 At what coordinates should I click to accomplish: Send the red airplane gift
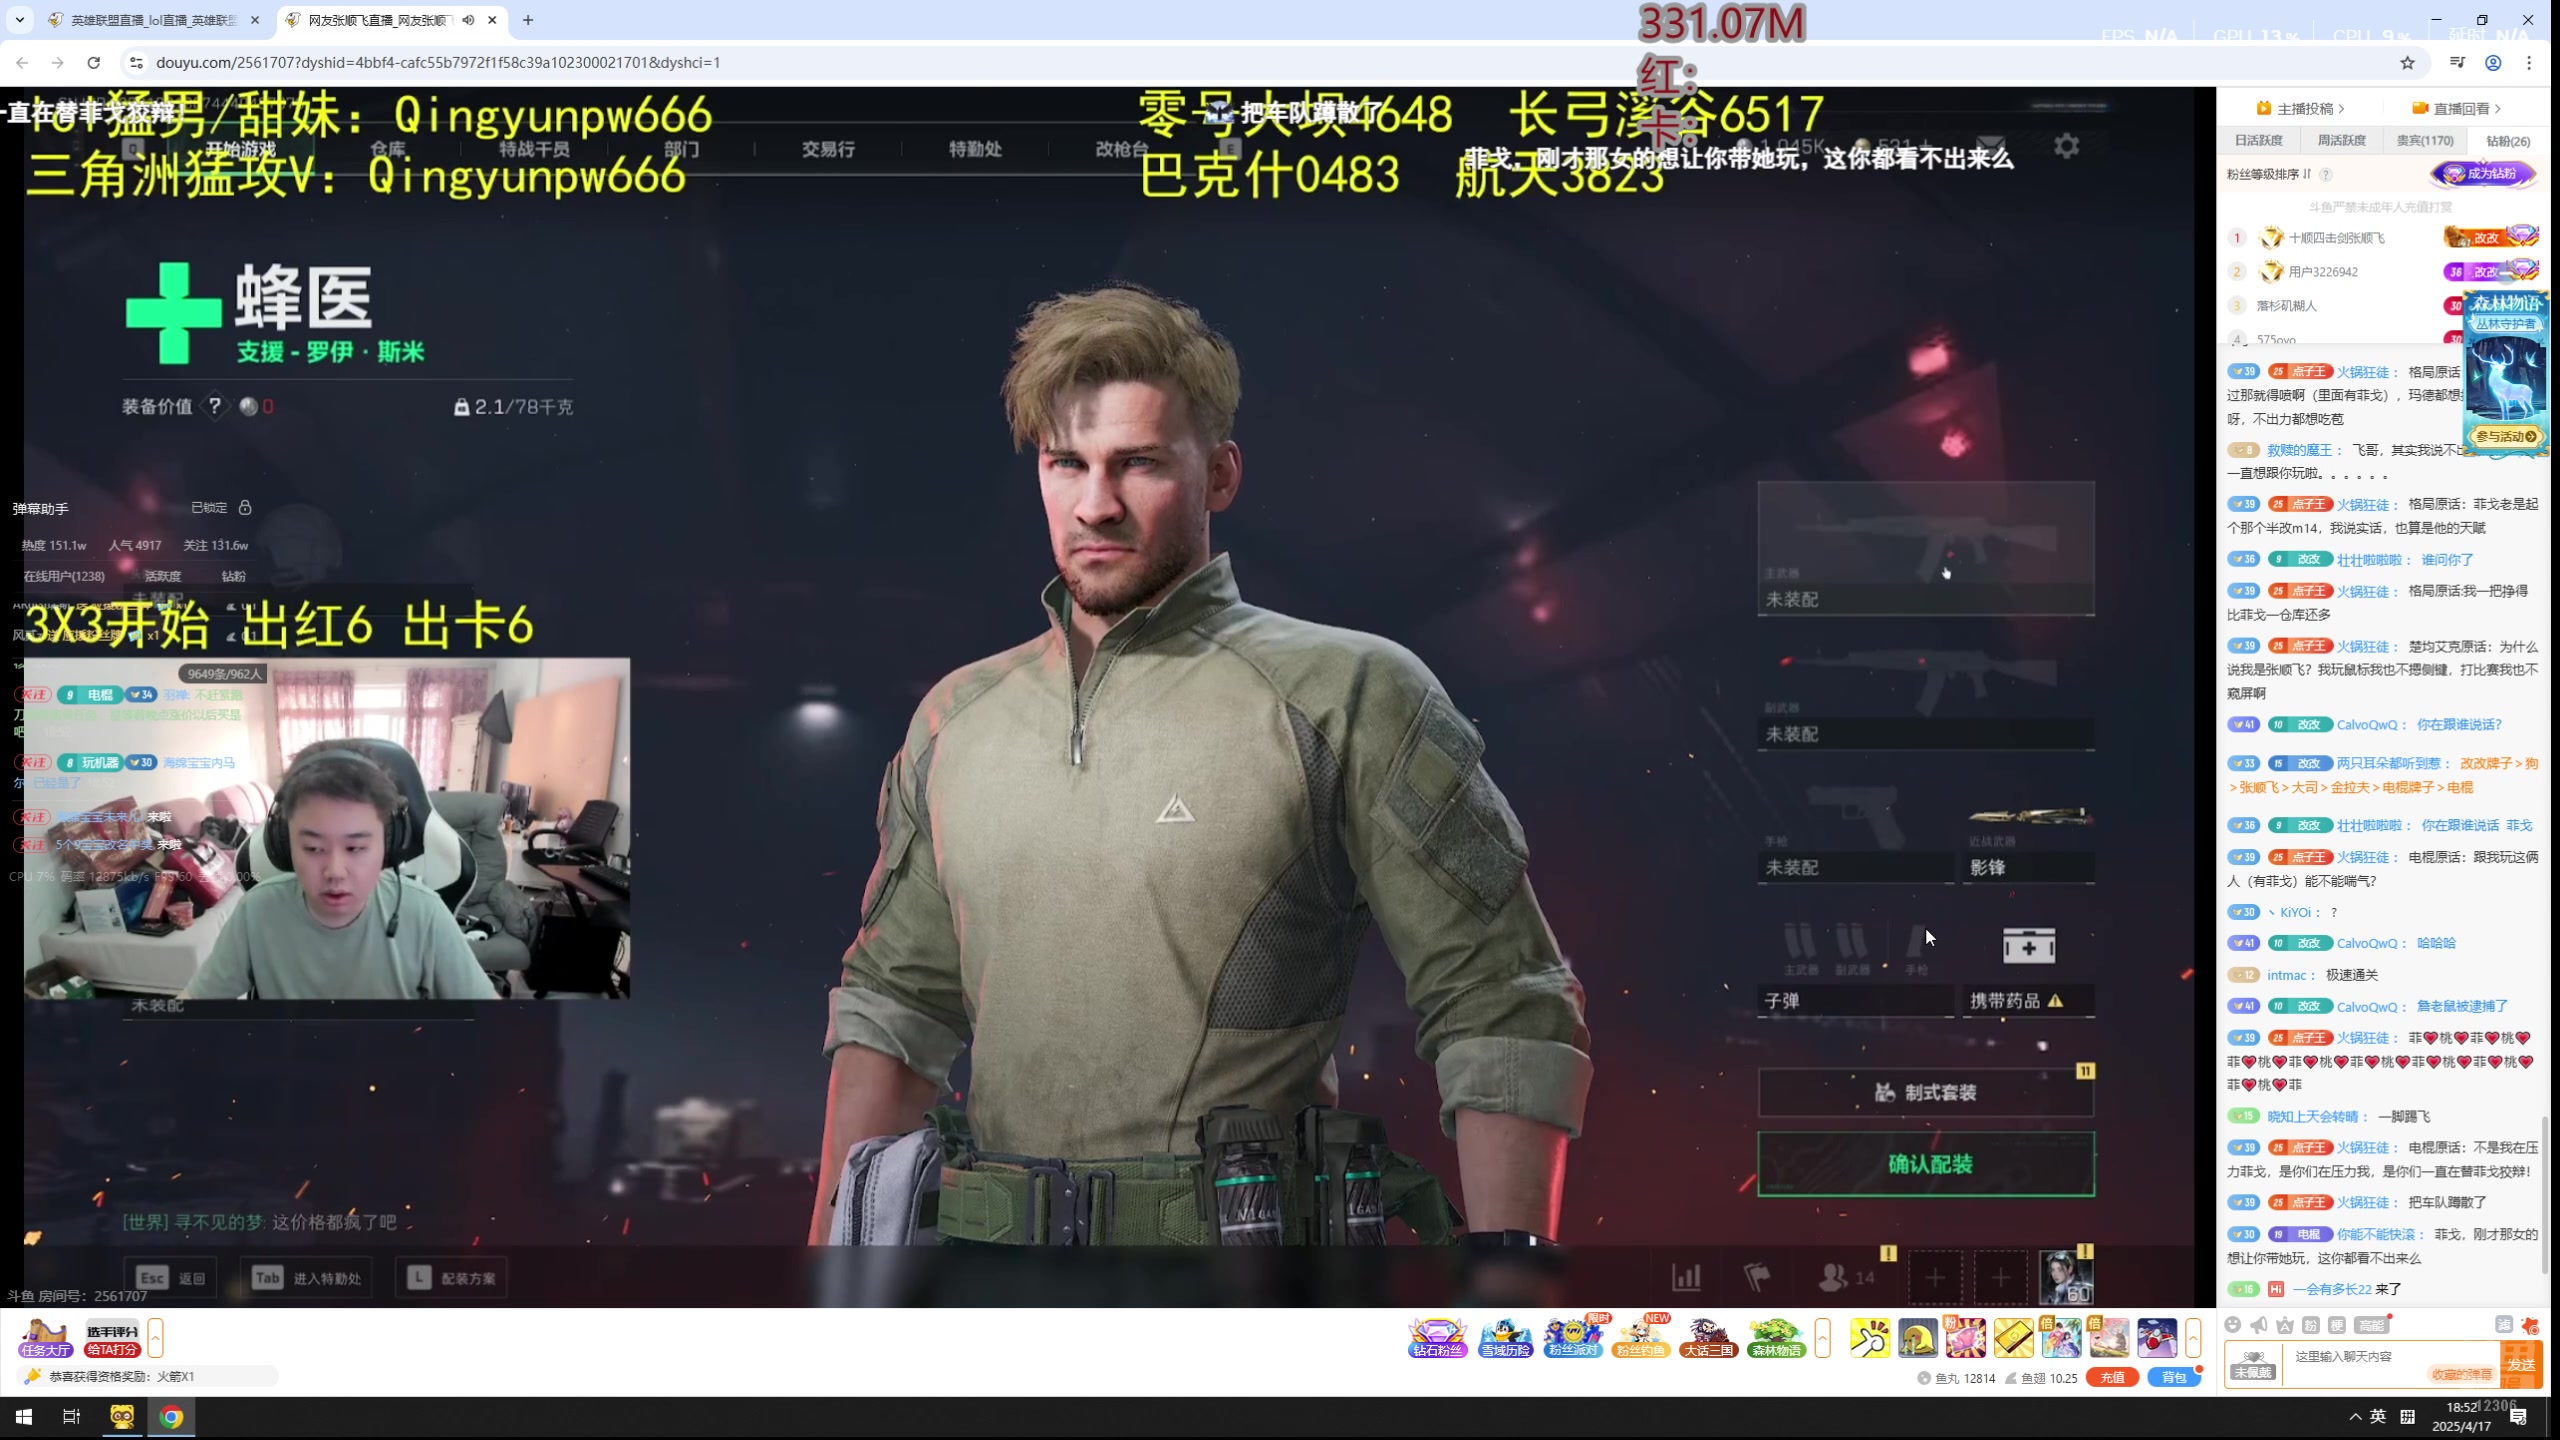tap(2157, 1338)
